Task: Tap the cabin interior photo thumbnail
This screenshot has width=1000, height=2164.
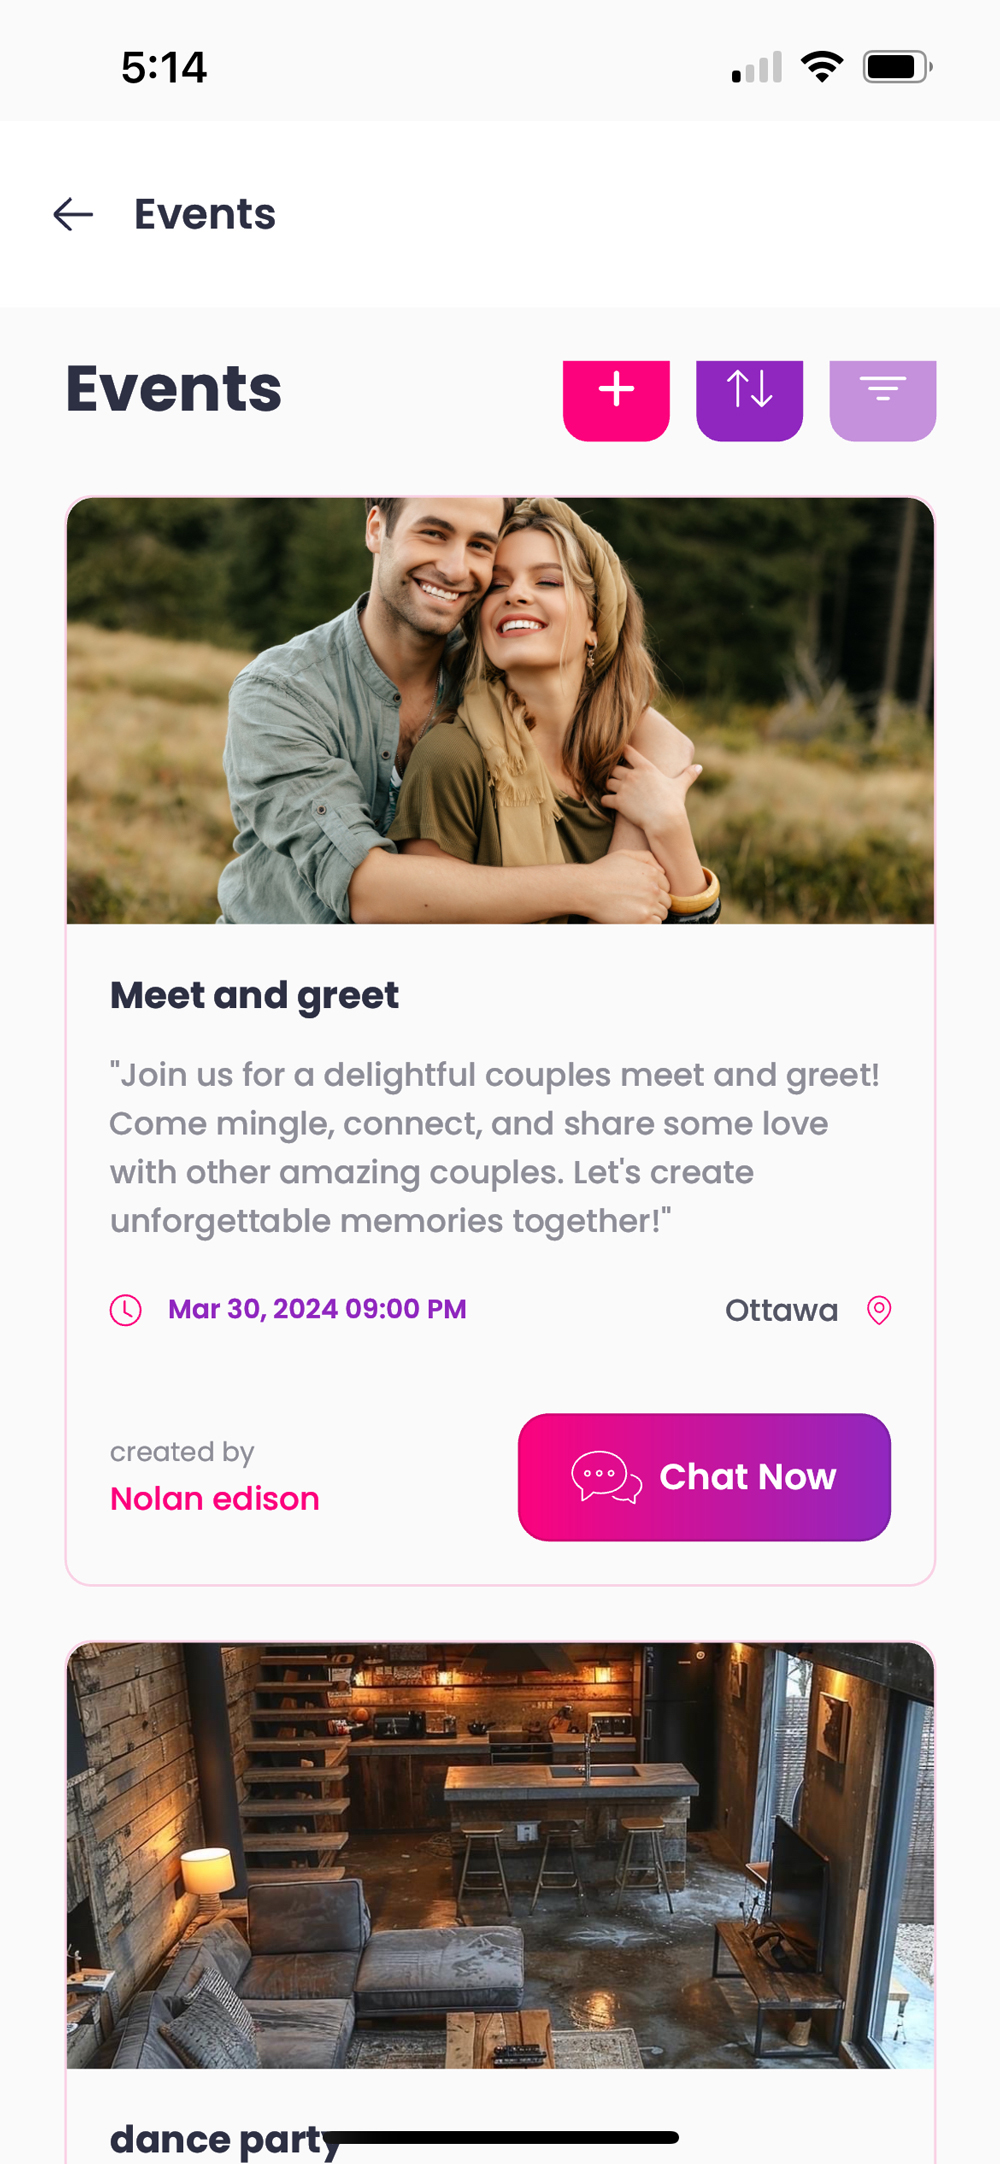Action: pos(500,1855)
